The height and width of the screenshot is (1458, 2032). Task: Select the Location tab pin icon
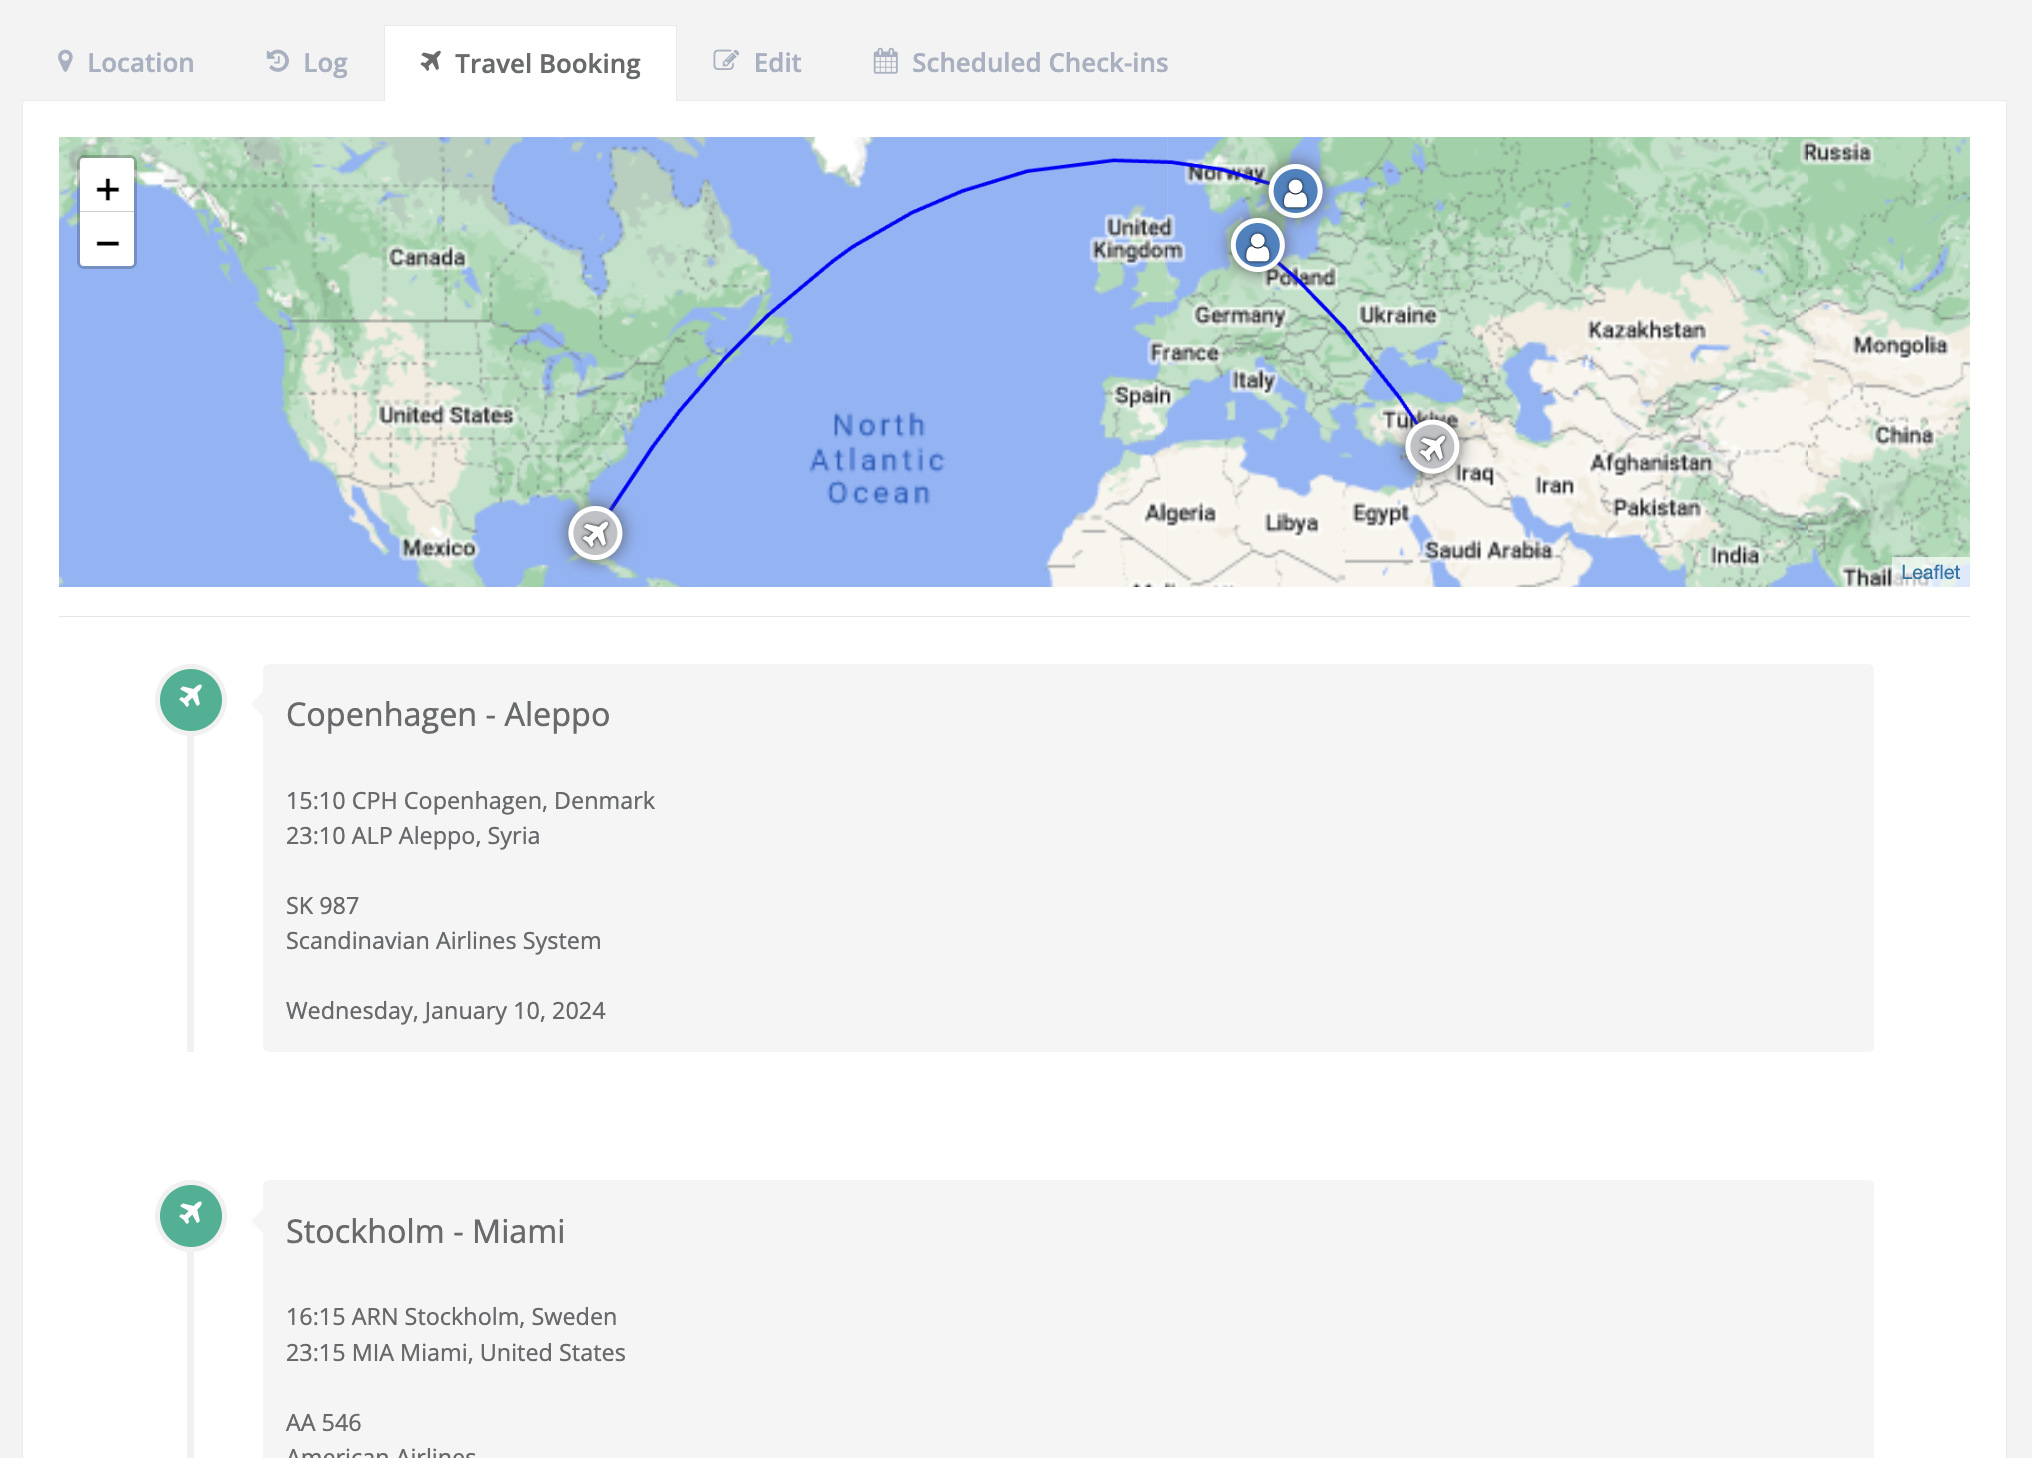point(66,62)
